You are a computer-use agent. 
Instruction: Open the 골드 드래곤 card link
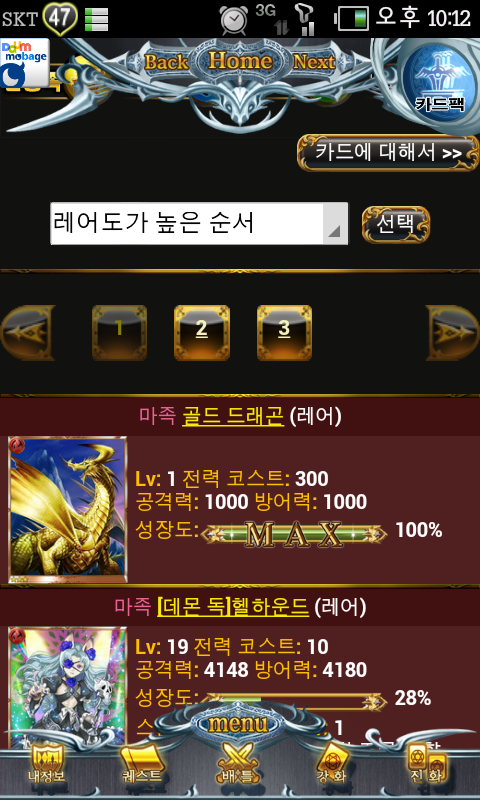232,417
